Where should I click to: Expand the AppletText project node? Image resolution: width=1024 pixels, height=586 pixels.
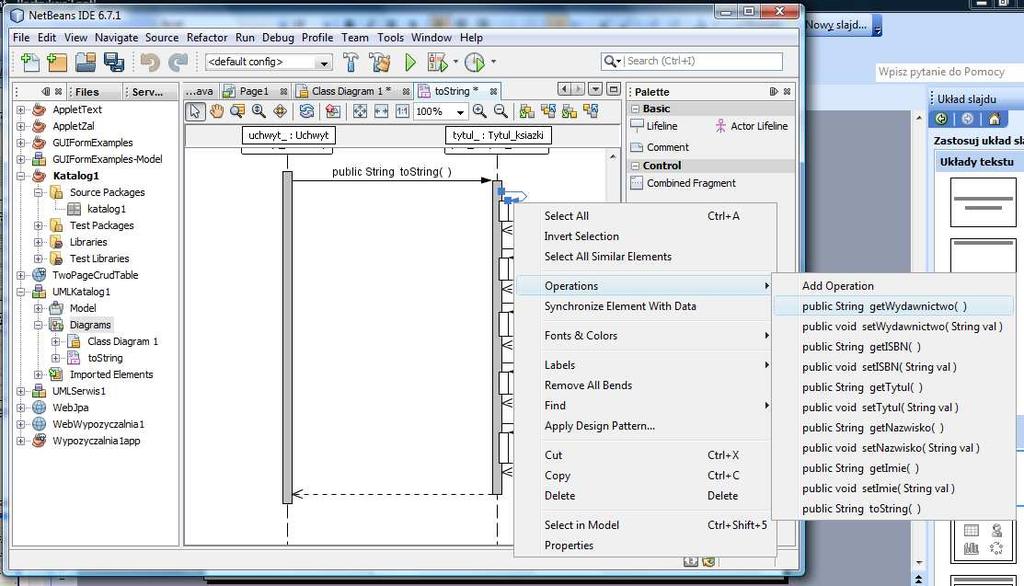(21, 110)
